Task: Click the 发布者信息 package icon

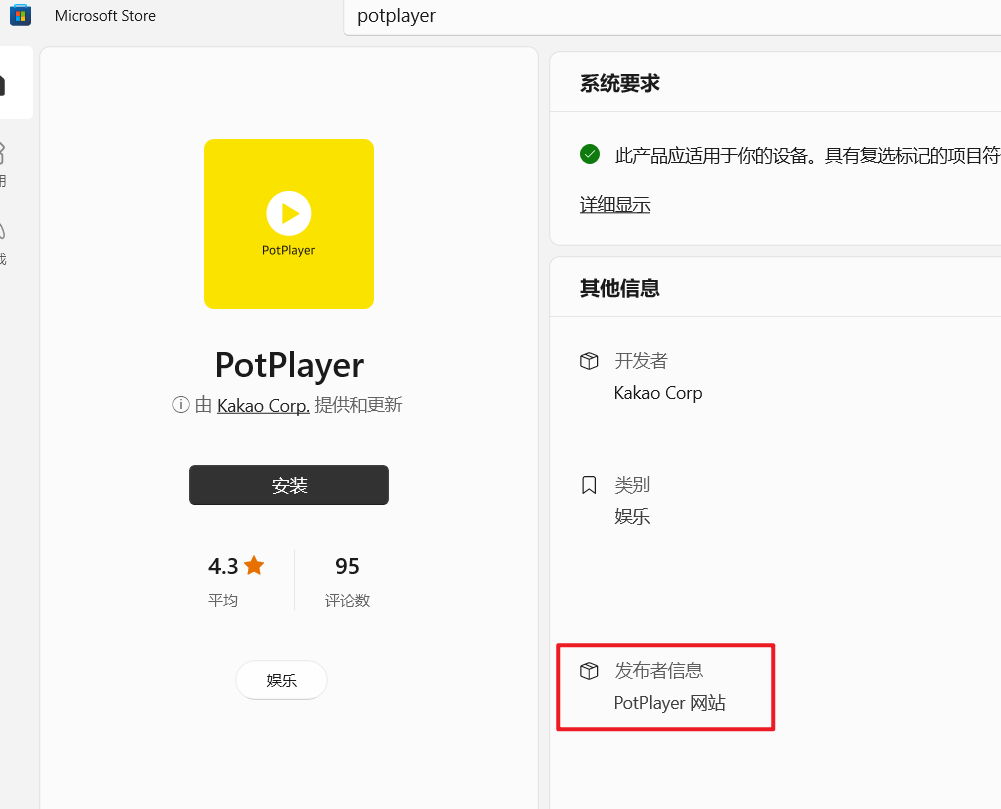Action: pos(589,670)
